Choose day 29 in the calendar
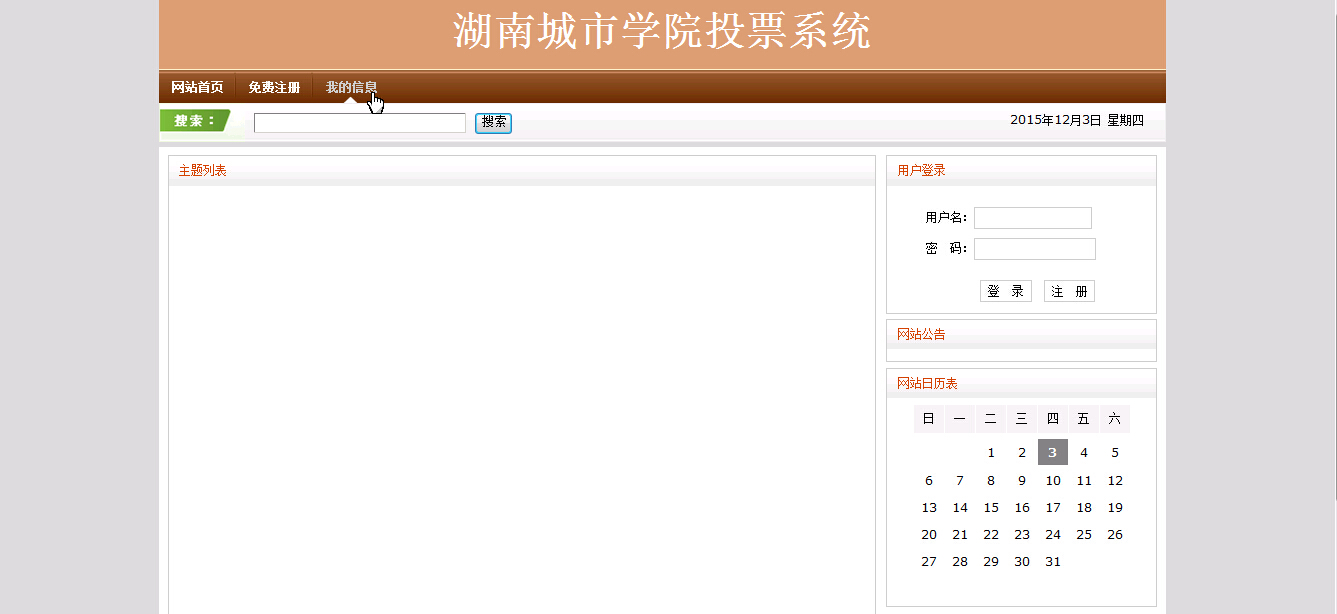 point(991,562)
